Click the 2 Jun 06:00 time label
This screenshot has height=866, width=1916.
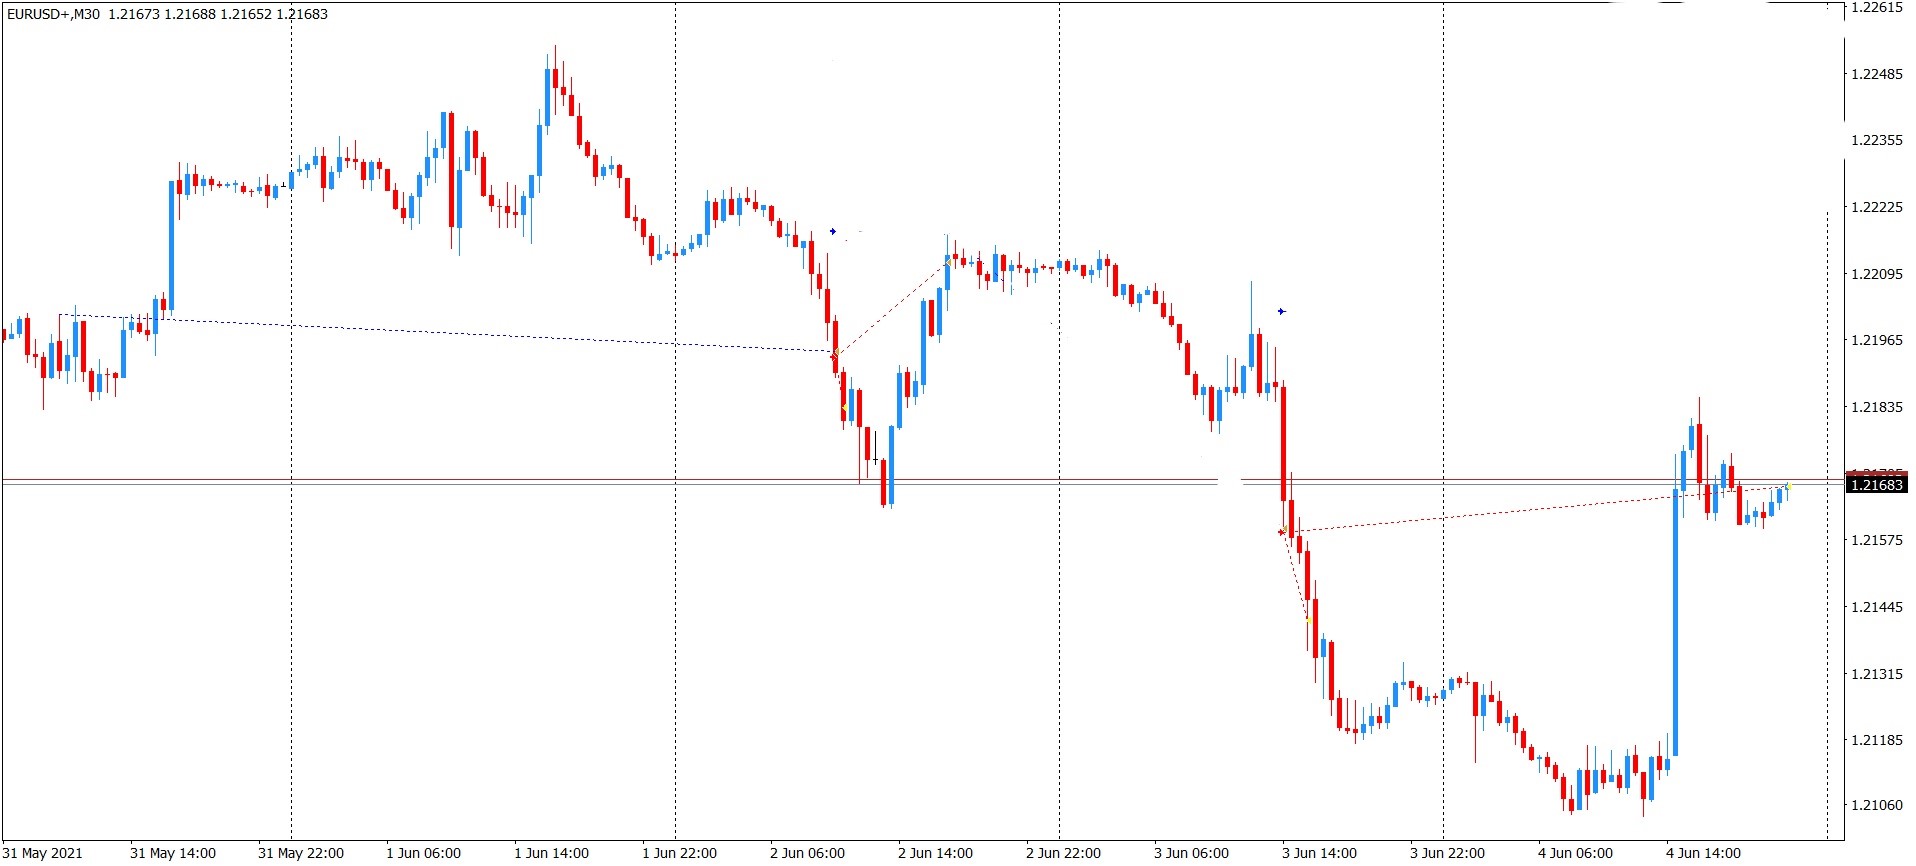[x=808, y=853]
